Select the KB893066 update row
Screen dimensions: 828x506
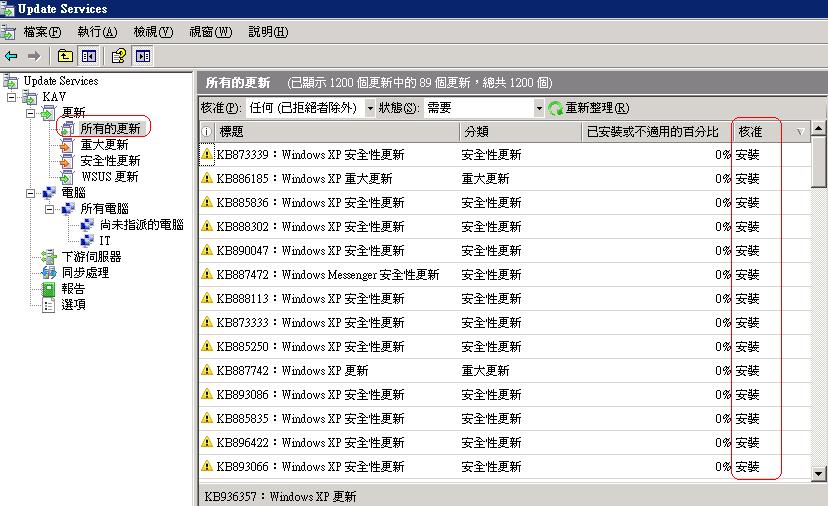[x=505, y=466]
